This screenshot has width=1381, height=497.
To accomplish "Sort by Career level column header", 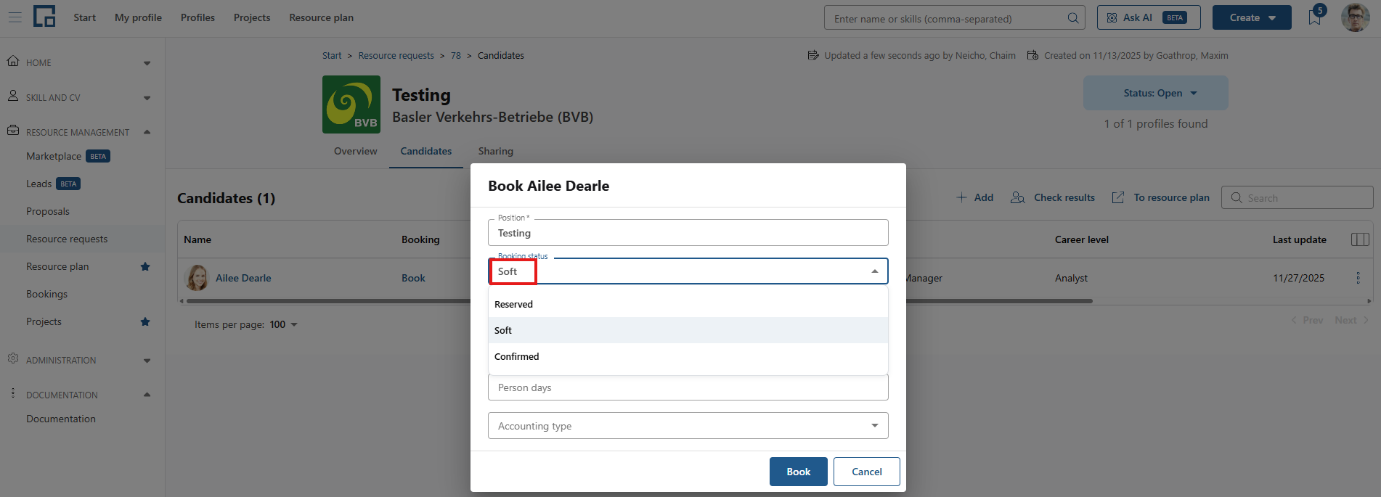I will pyautogui.click(x=1082, y=240).
